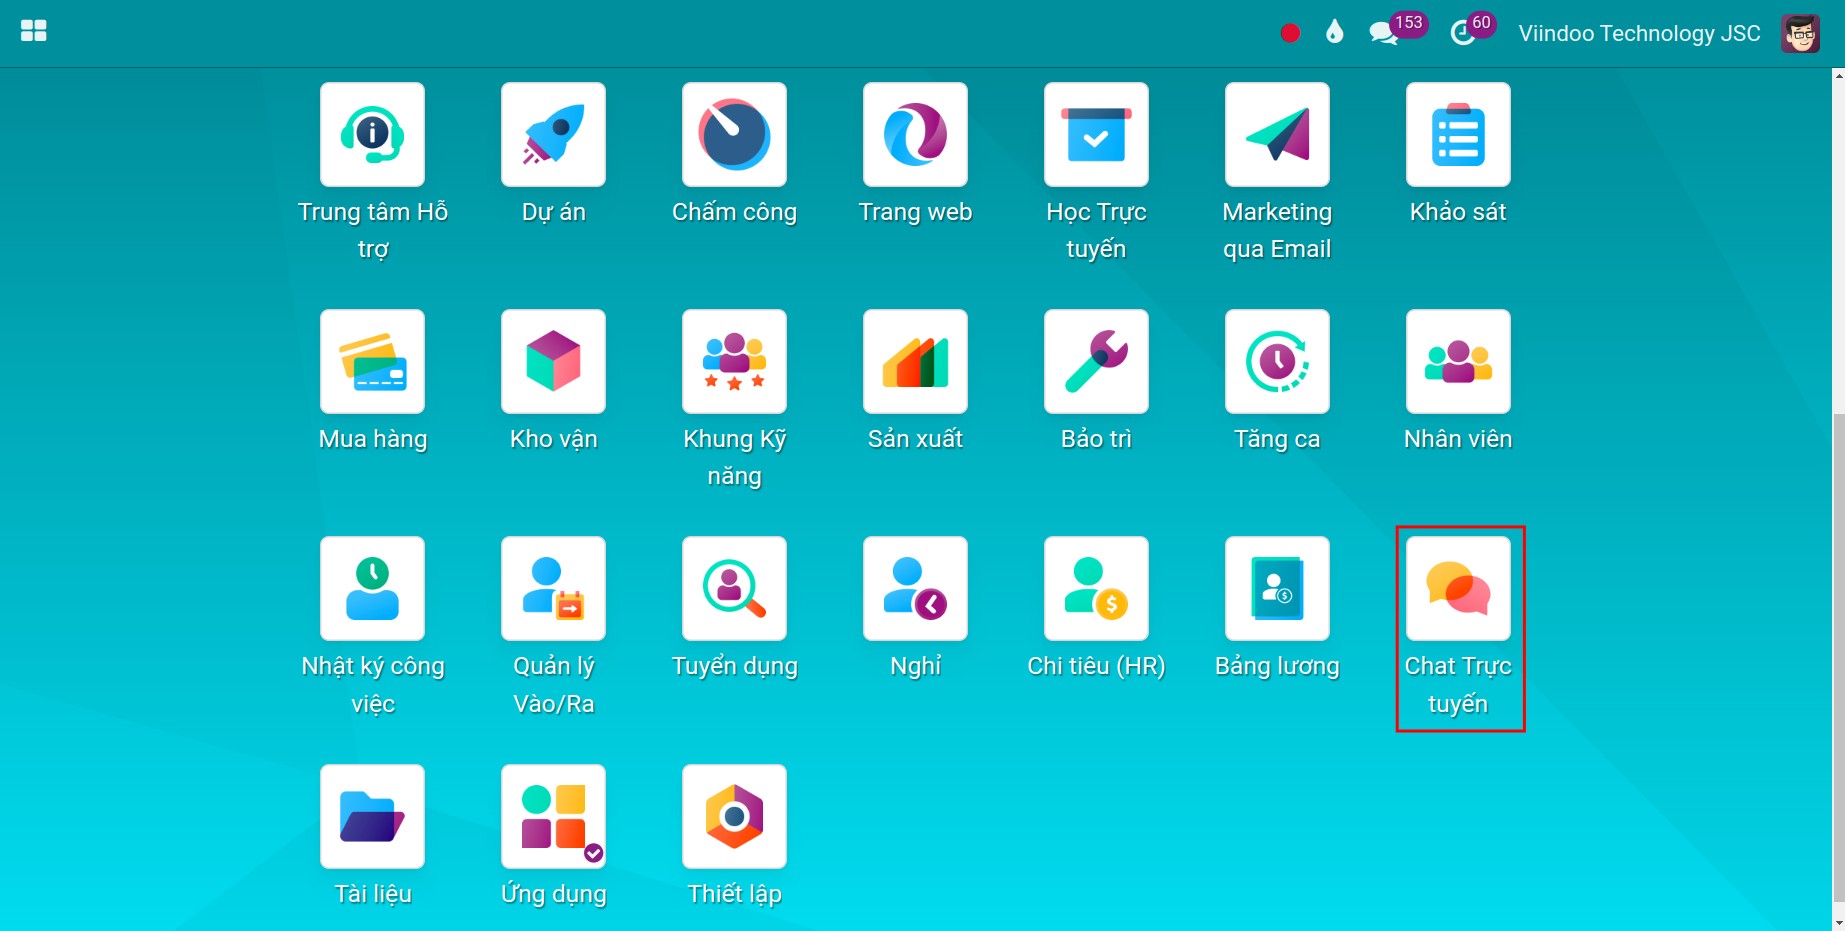Open the Tuyển dụng app
The image size is (1845, 931).
pyautogui.click(x=734, y=589)
